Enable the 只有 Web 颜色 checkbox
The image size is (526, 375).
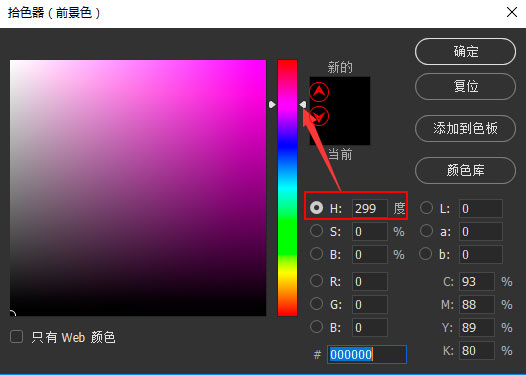click(16, 336)
